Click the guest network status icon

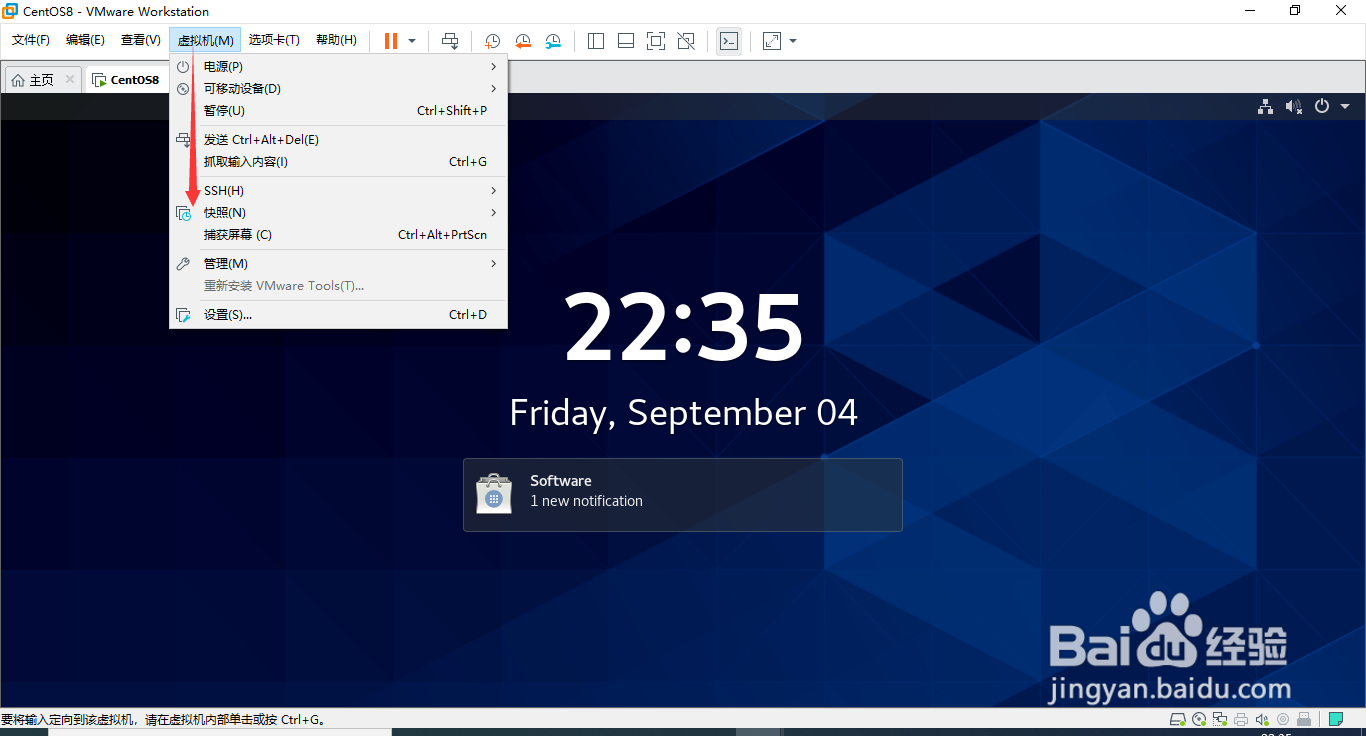(x=1265, y=106)
